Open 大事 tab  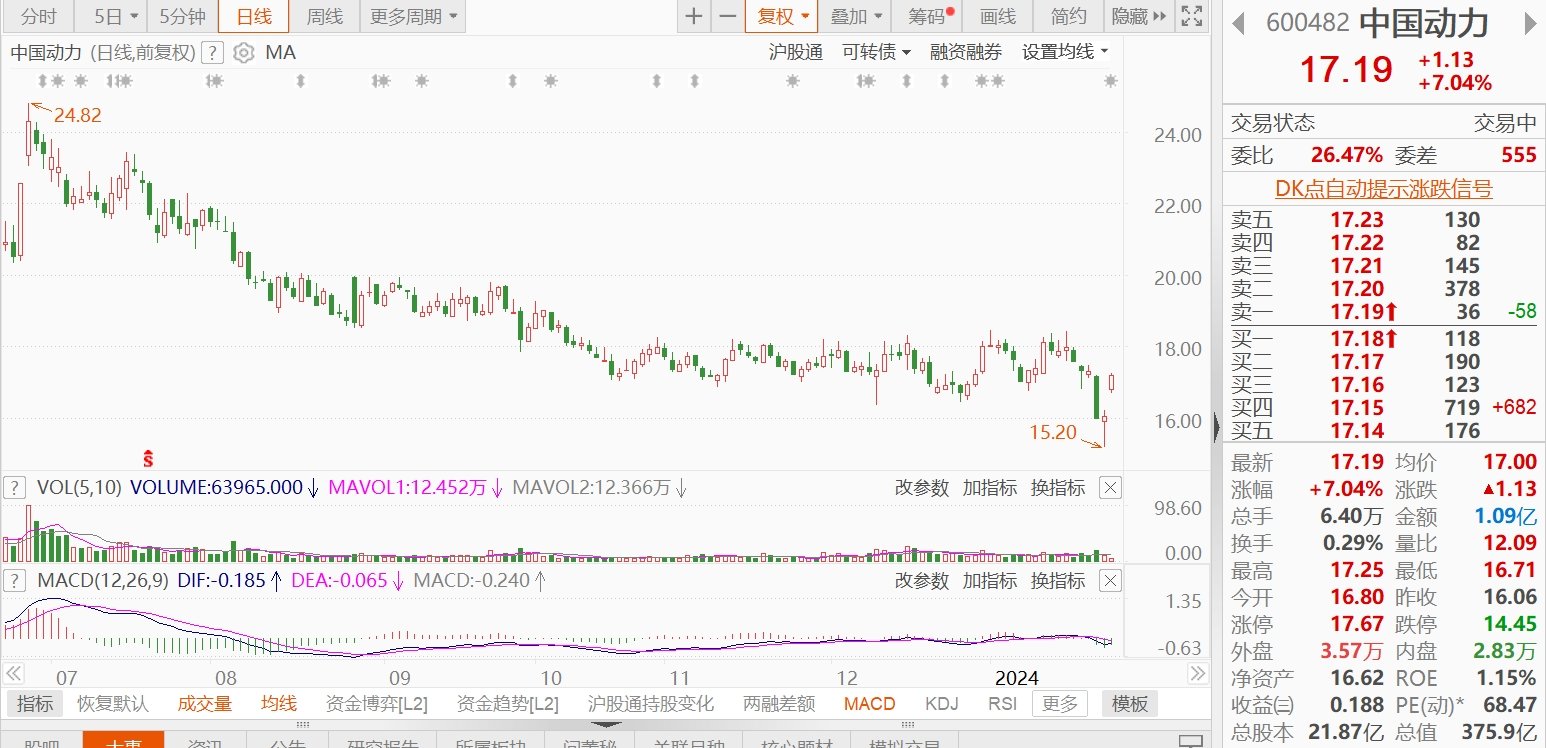(x=123, y=741)
